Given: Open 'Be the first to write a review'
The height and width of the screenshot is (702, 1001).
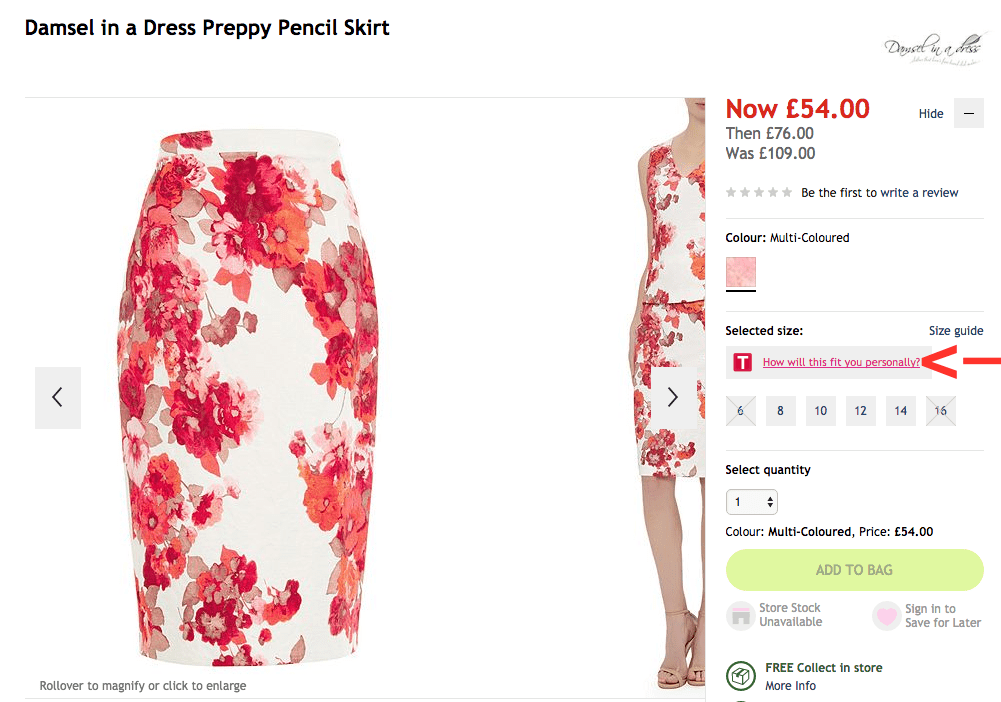Looking at the screenshot, I should pos(880,193).
